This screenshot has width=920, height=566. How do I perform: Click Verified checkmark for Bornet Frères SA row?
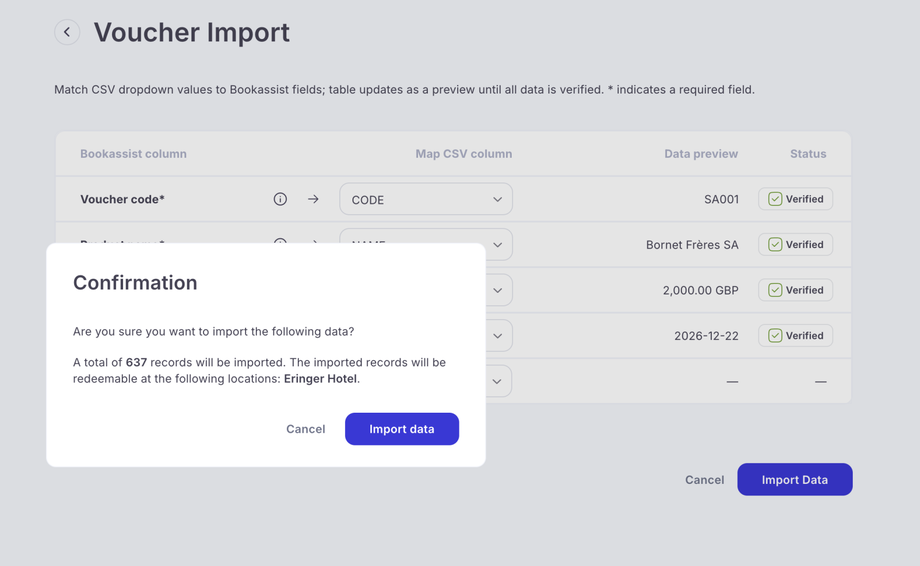775,244
